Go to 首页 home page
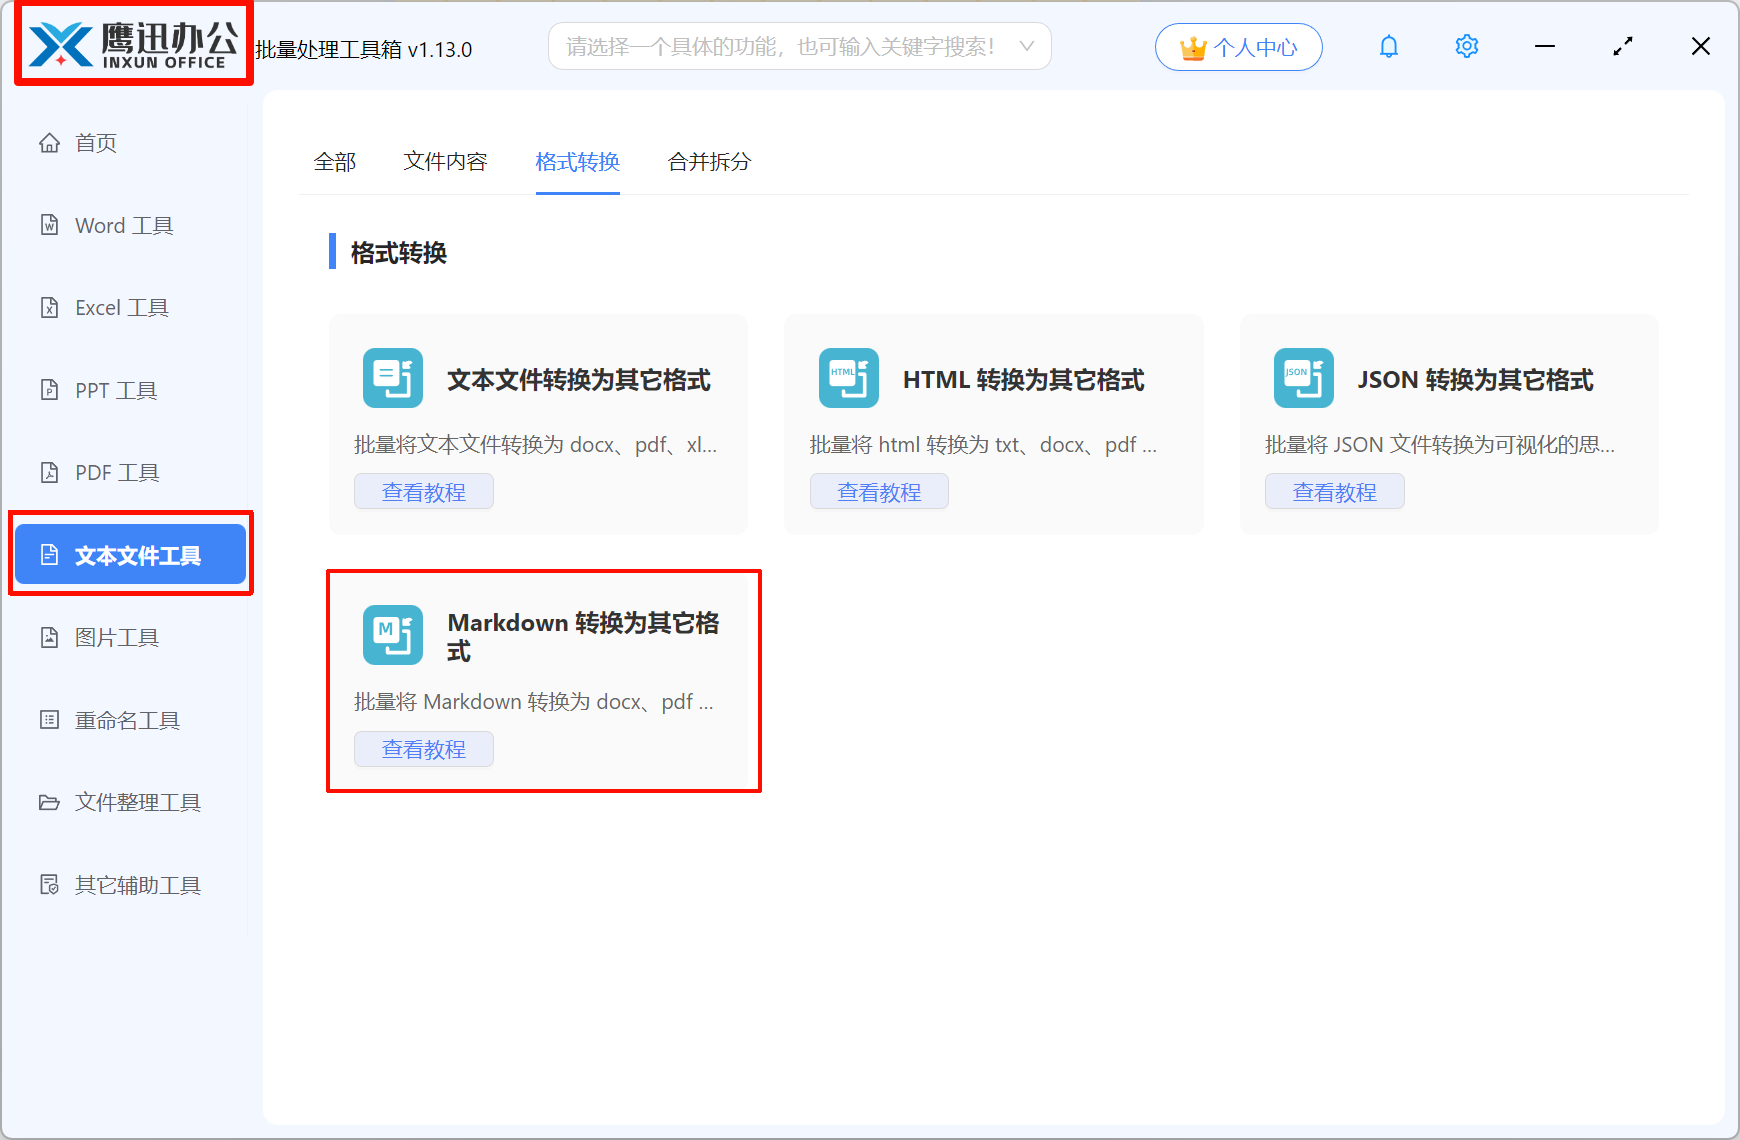The height and width of the screenshot is (1140, 1740). [x=95, y=142]
